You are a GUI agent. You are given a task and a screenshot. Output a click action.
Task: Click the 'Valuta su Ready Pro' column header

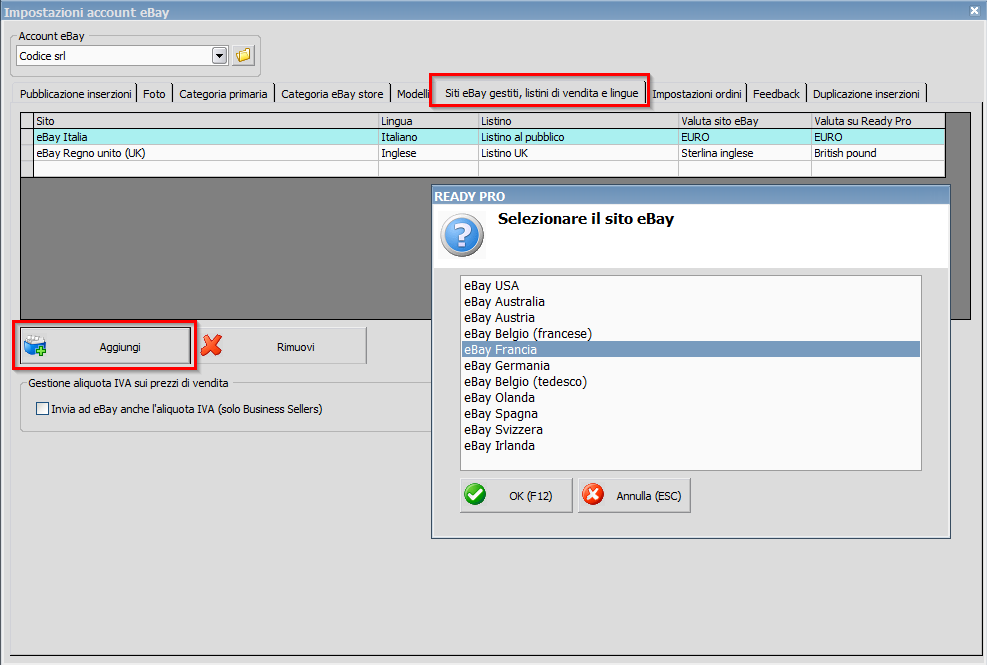(878, 121)
